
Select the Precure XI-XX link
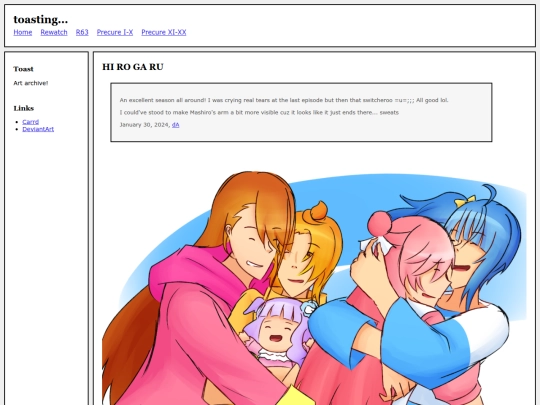164,32
